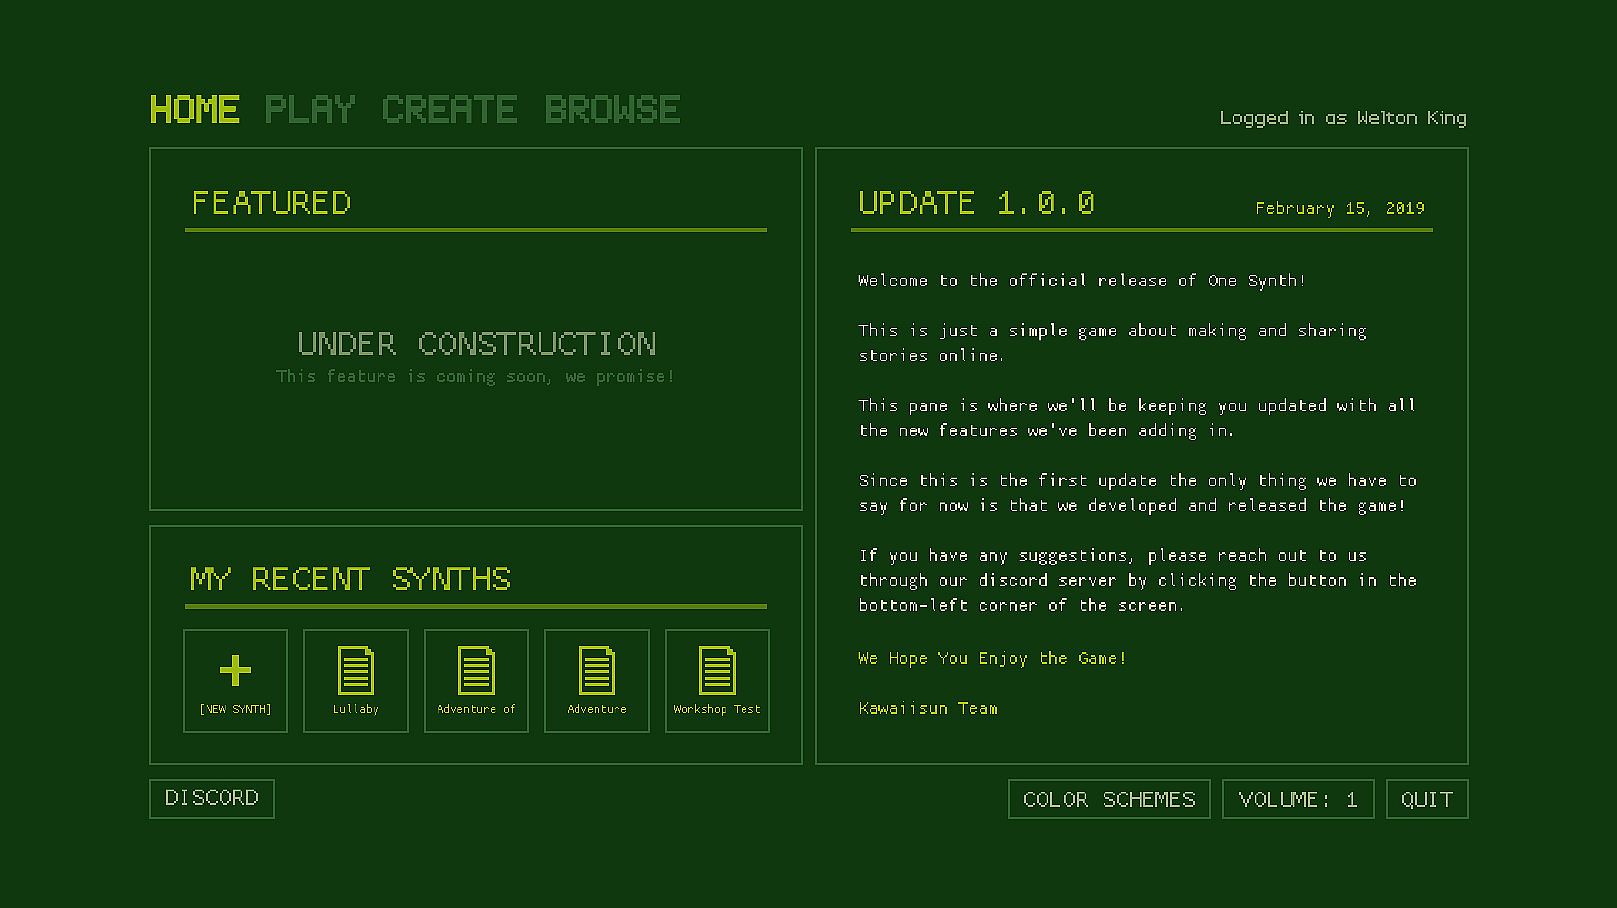
Task: Open the Lullaby synth document
Action: 356,681
